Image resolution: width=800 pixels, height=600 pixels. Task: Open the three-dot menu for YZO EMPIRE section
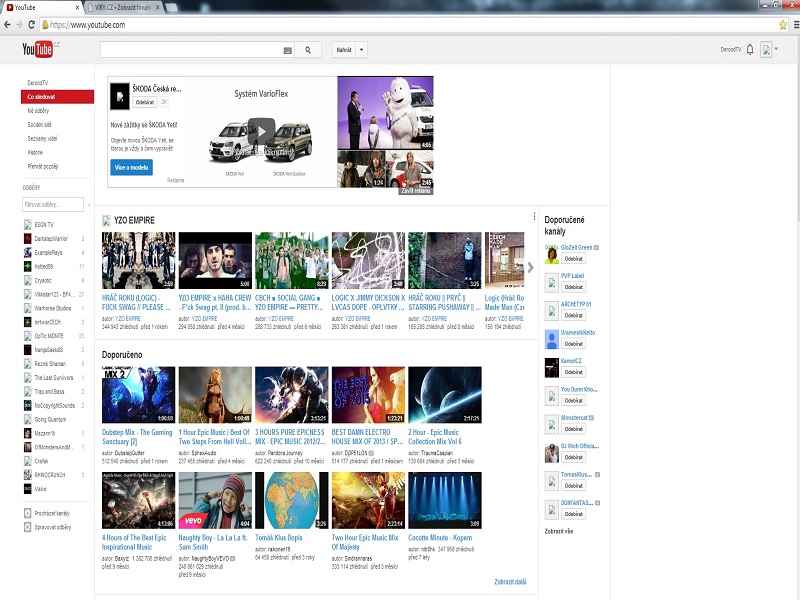coord(534,217)
